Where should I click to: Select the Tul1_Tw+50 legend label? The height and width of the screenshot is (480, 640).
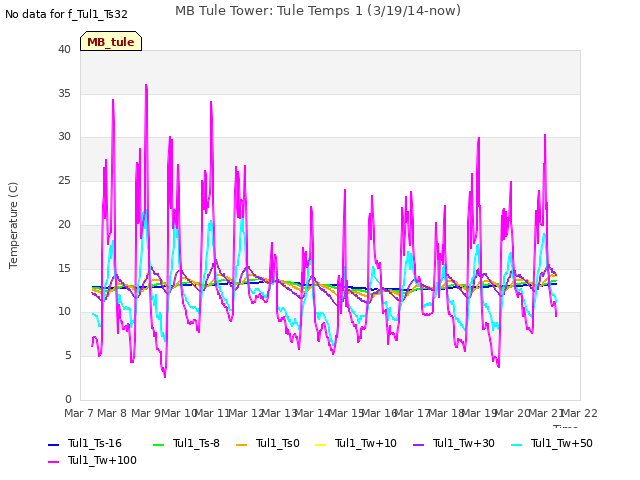(562, 443)
